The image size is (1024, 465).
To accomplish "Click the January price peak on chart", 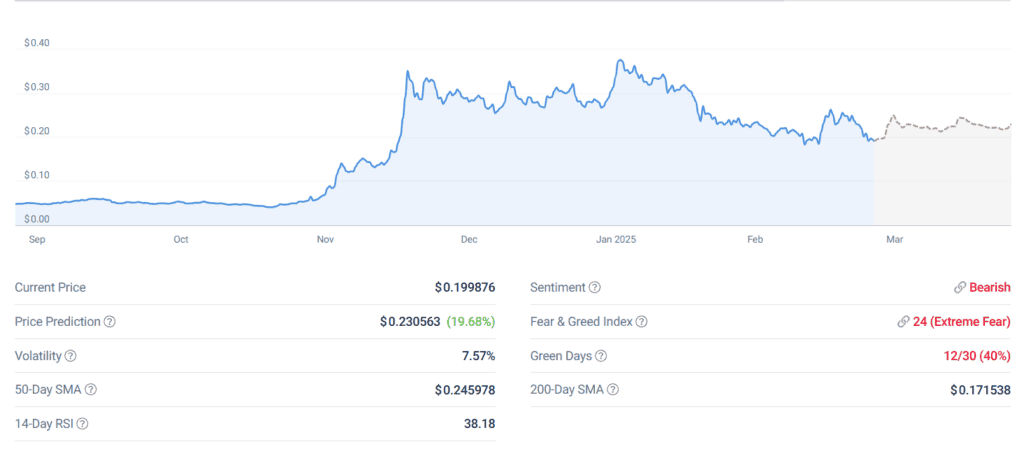I will pyautogui.click(x=619, y=61).
